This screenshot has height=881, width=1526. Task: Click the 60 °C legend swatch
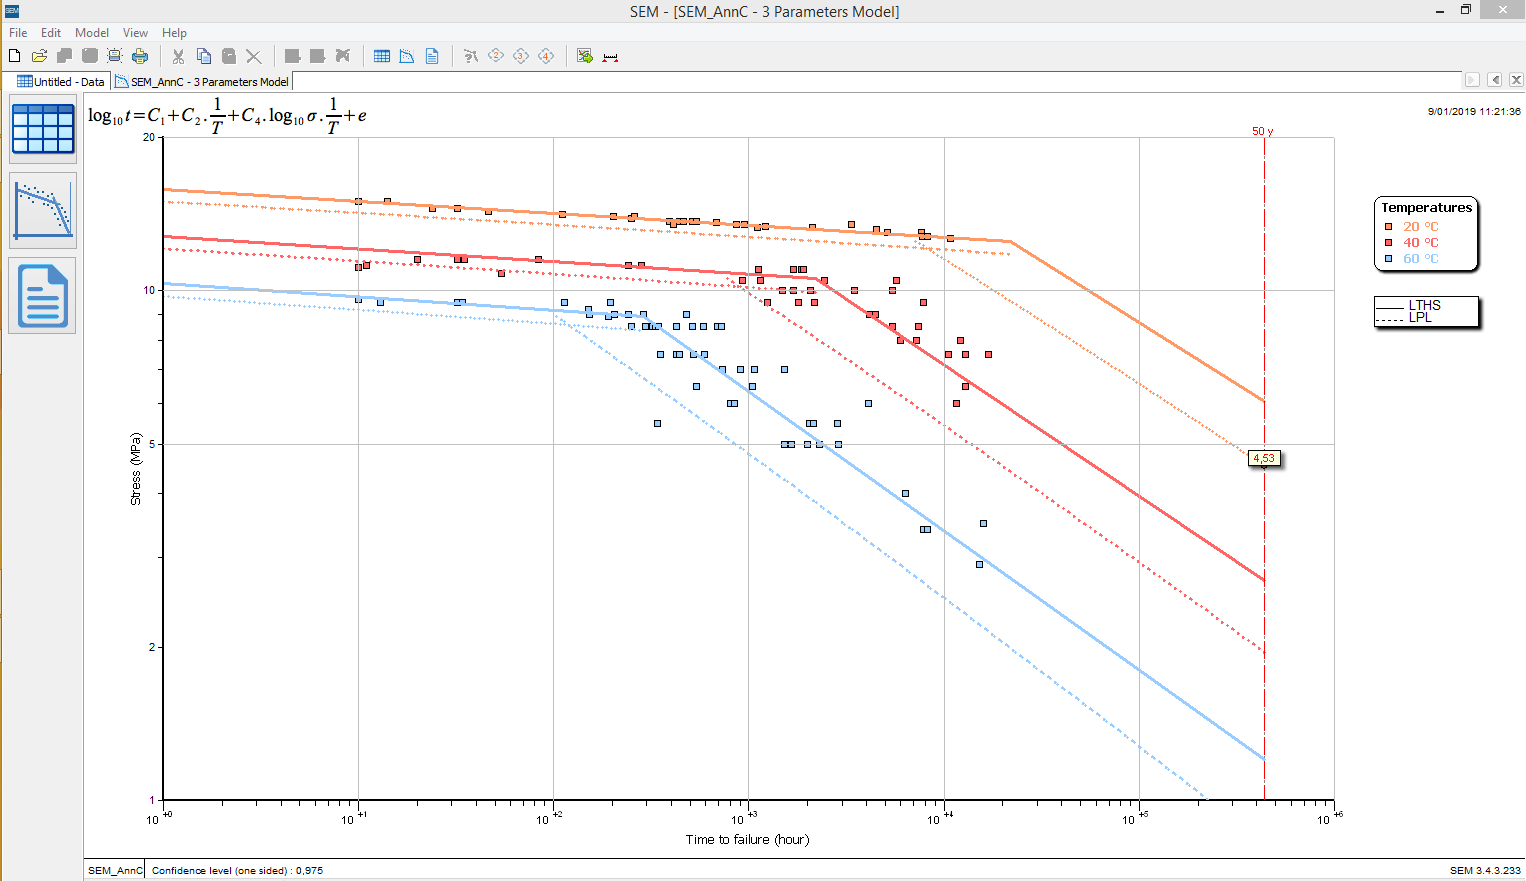1388,259
